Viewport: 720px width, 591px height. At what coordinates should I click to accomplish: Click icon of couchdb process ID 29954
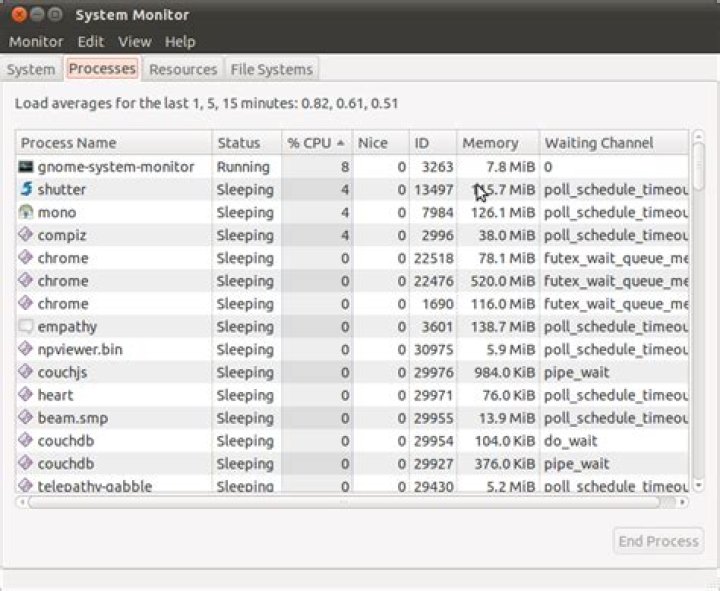[26, 440]
